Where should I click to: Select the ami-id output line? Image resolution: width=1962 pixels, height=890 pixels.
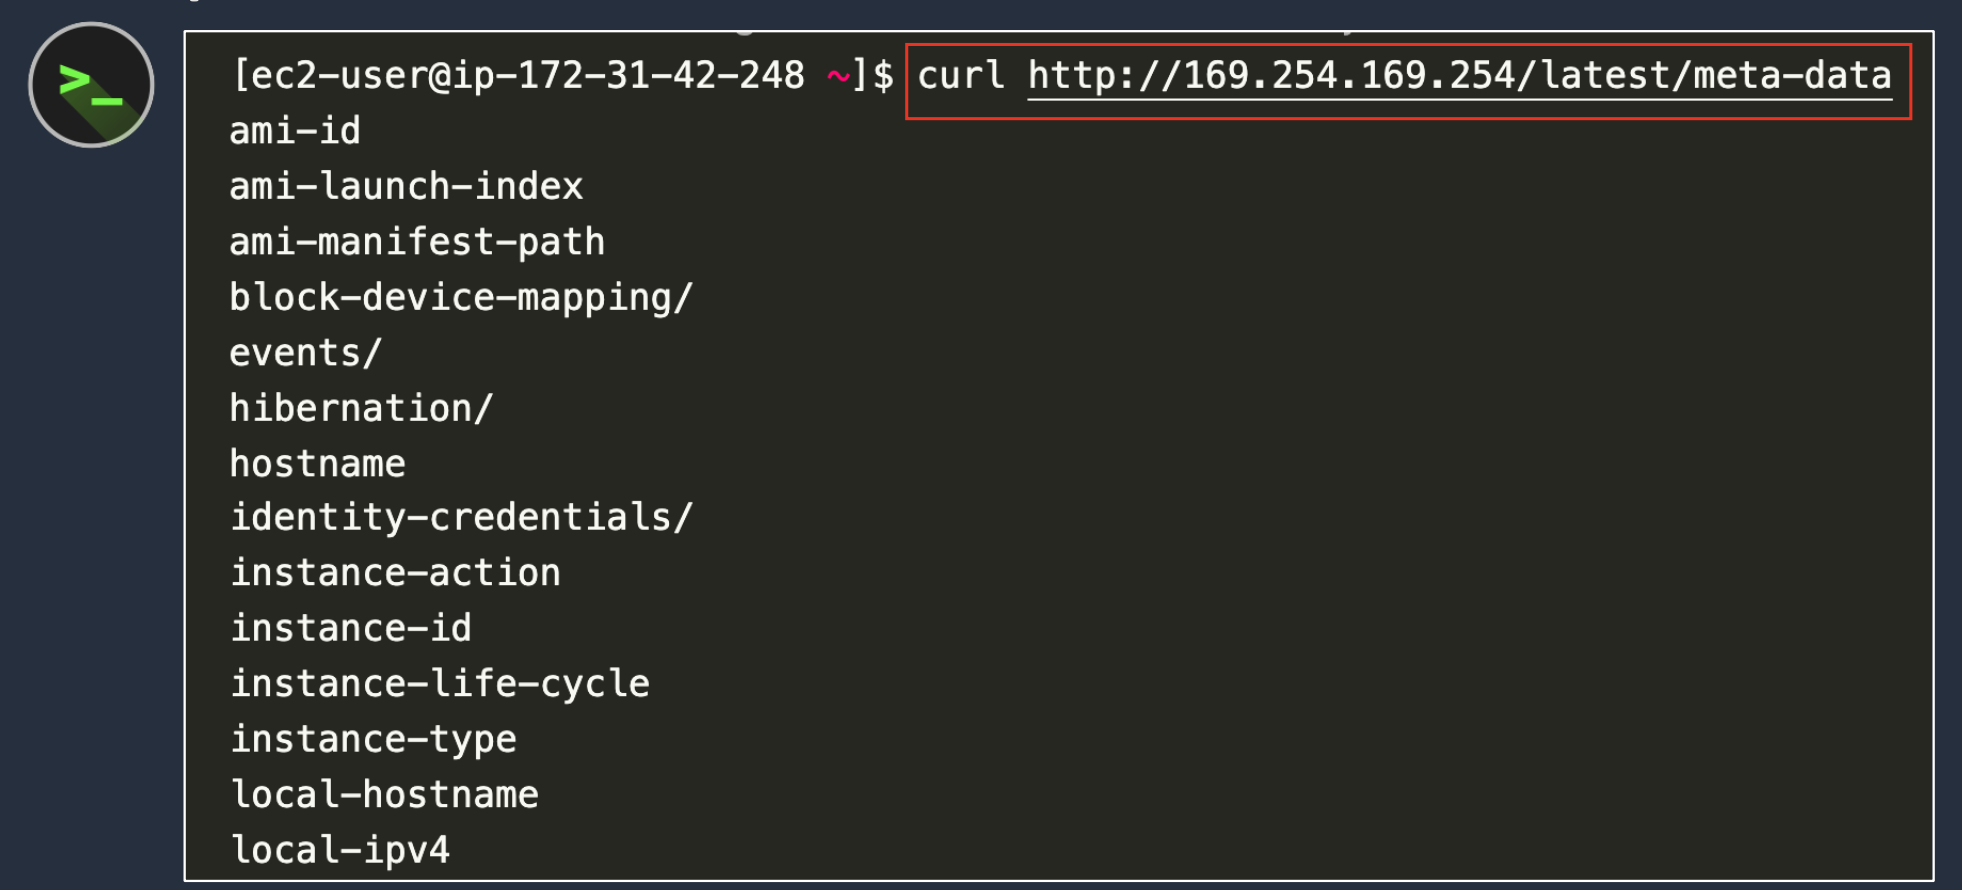[295, 131]
